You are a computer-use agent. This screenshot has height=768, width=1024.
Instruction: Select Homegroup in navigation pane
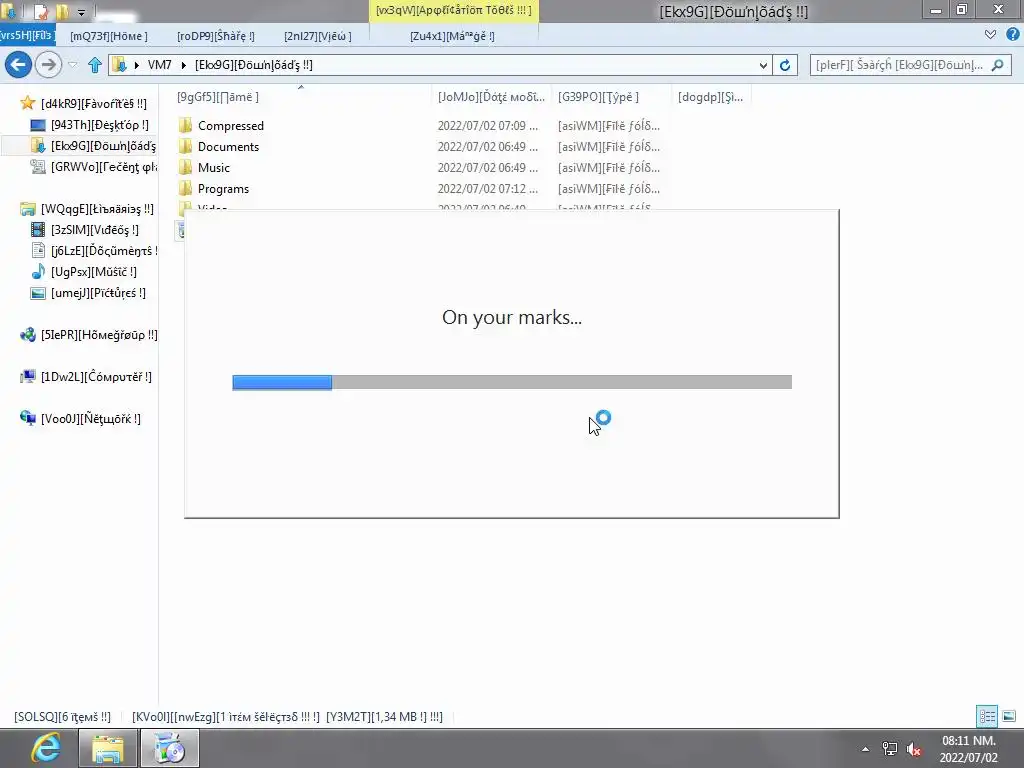click(99, 335)
